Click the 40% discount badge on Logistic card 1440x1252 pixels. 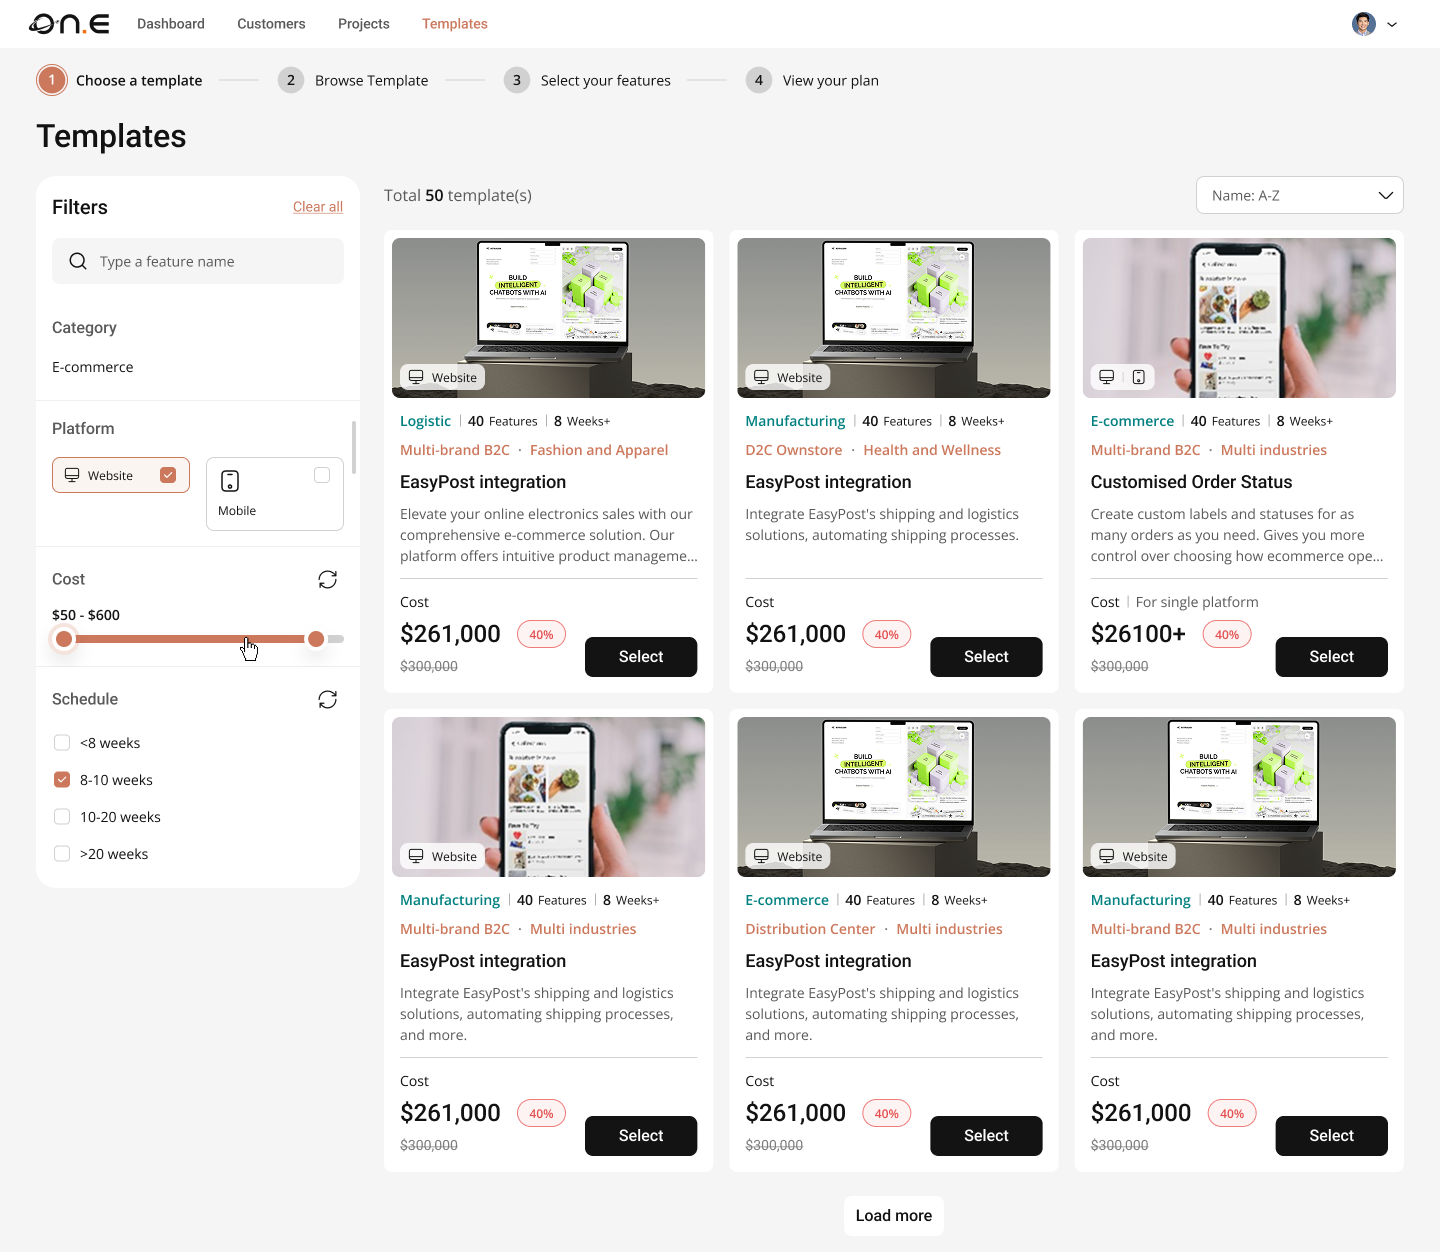(542, 634)
